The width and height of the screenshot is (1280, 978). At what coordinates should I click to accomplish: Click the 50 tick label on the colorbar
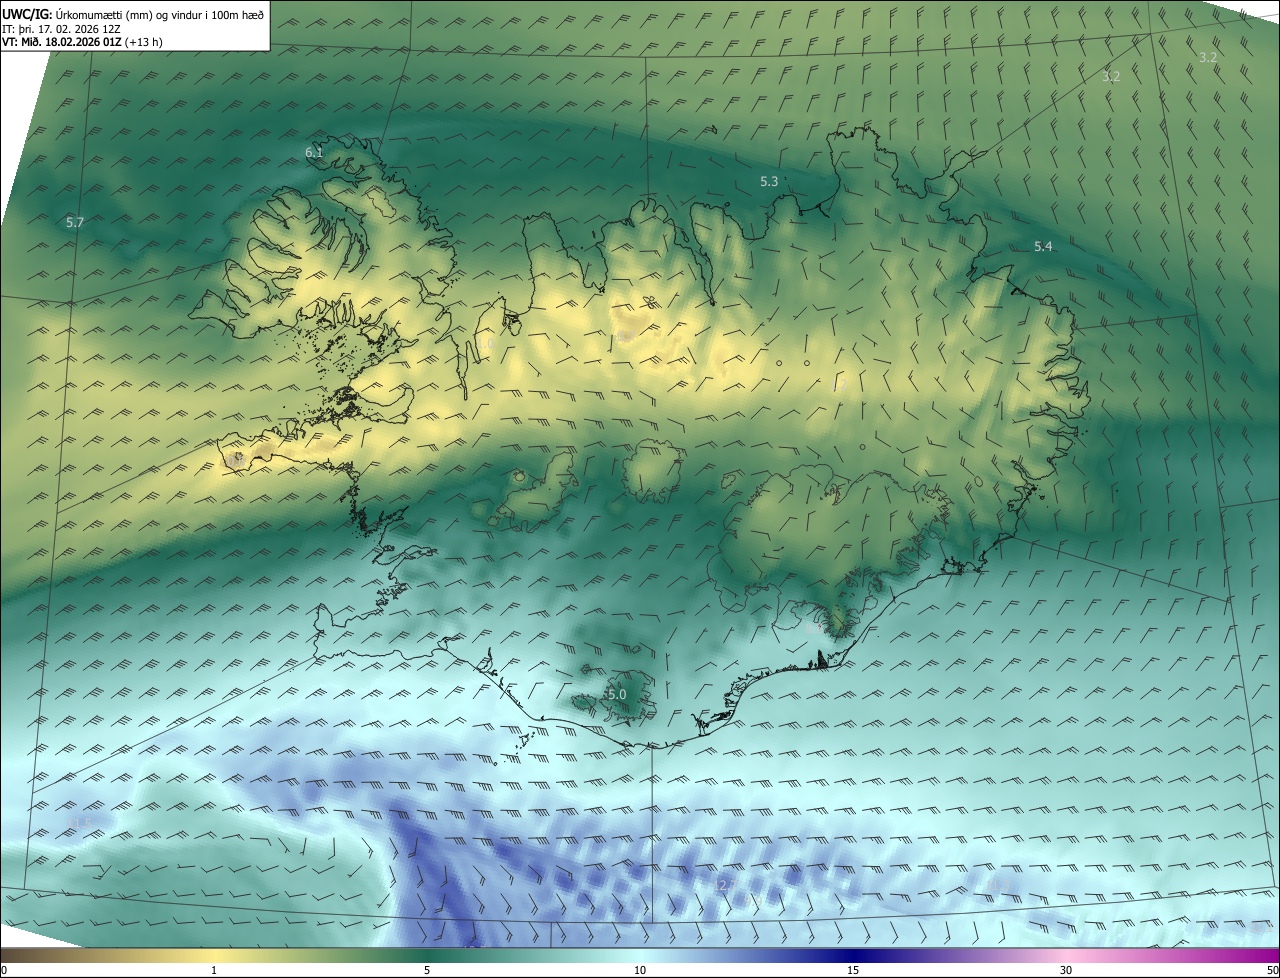coord(1272,970)
